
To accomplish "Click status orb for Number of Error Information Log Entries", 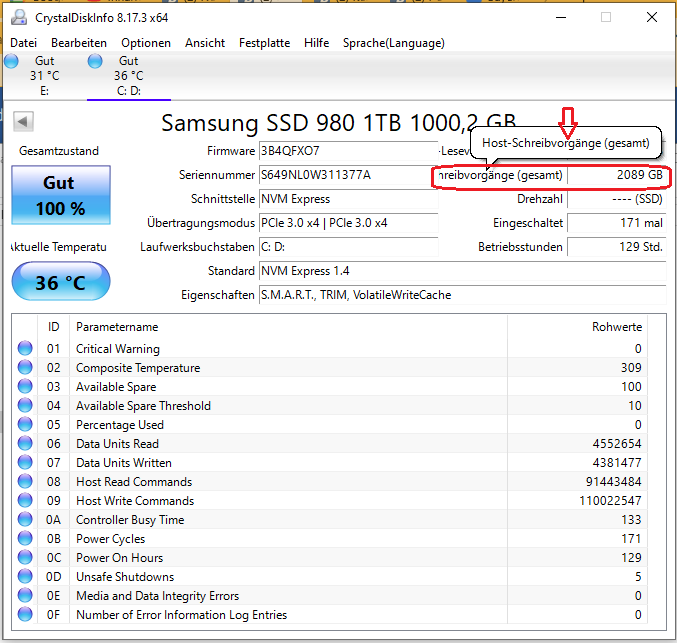I will click(x=25, y=614).
